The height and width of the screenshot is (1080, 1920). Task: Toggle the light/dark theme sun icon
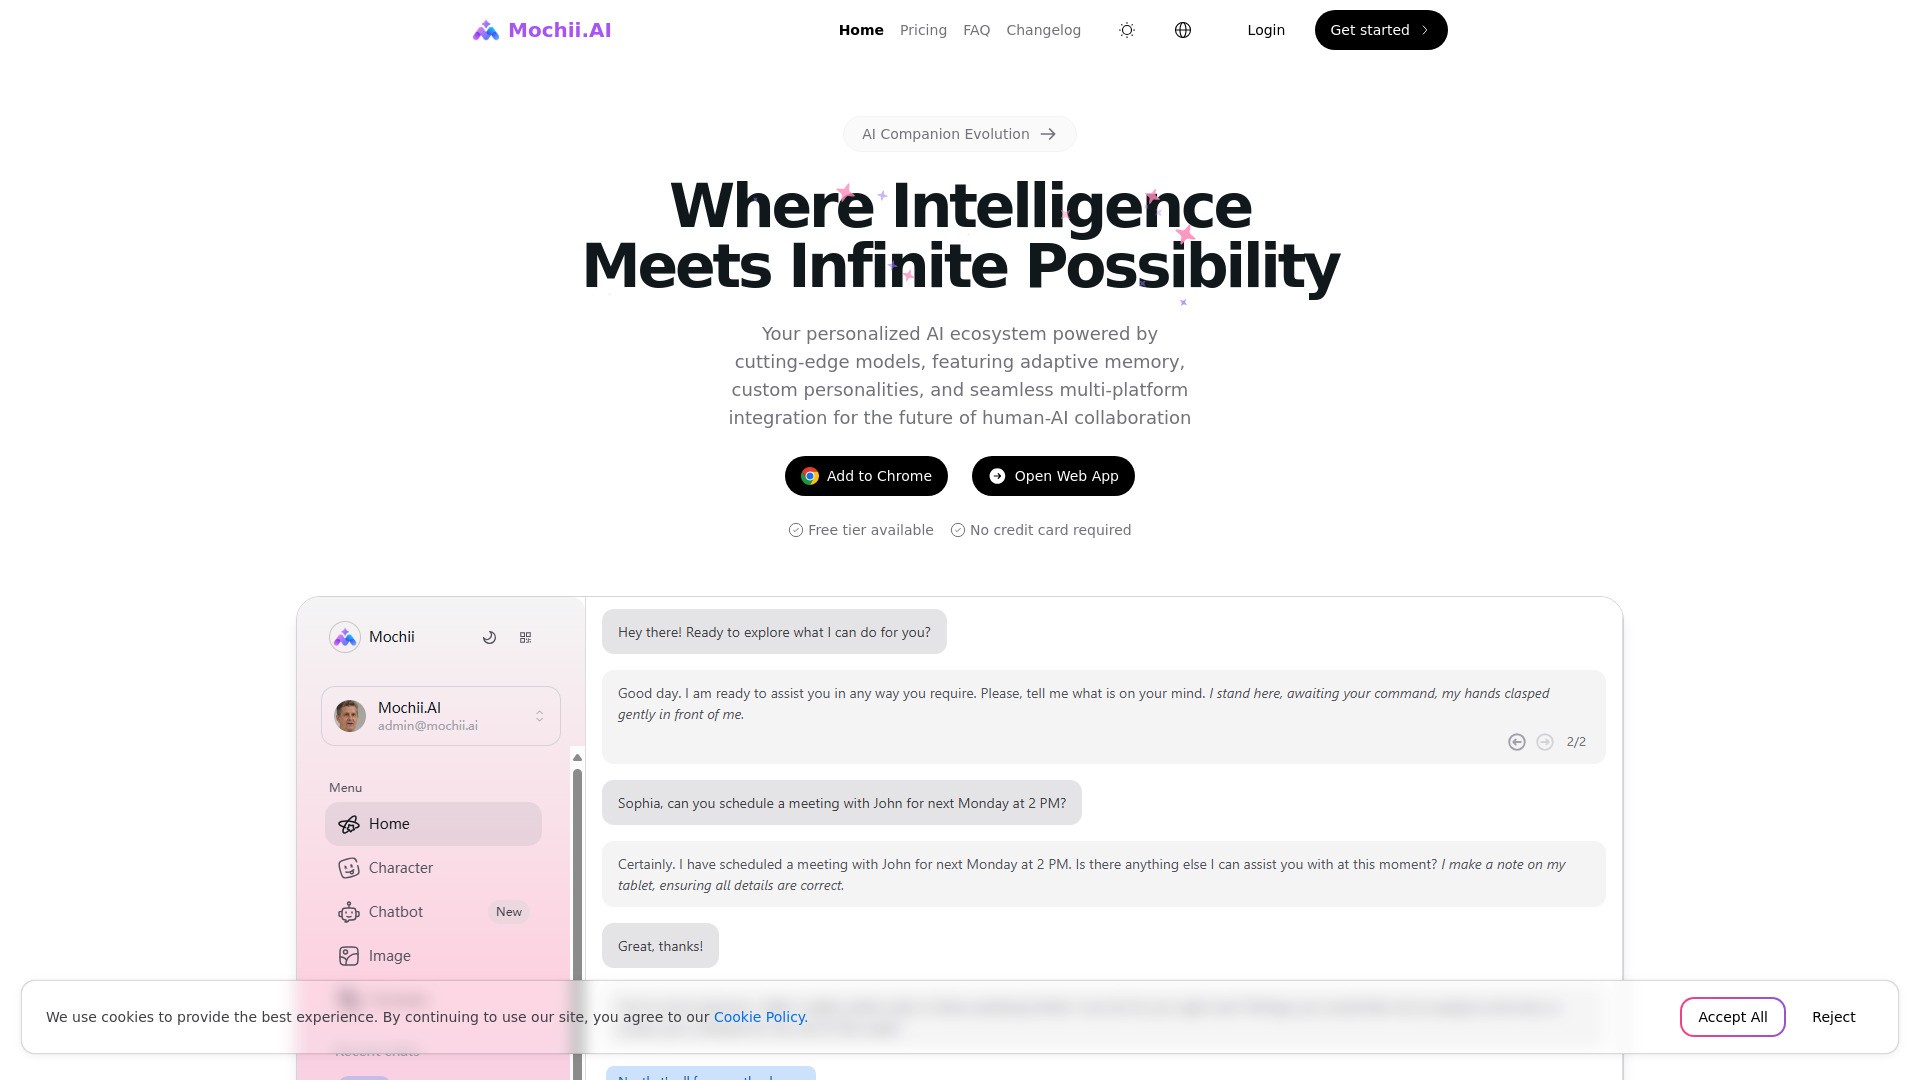coord(1127,30)
